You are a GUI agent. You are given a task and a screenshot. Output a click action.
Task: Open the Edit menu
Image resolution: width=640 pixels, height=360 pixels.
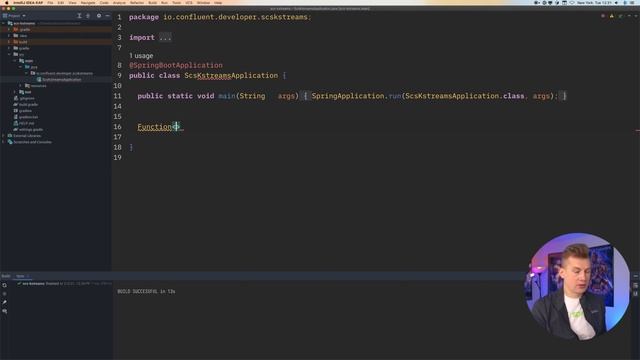(x=61, y=2)
